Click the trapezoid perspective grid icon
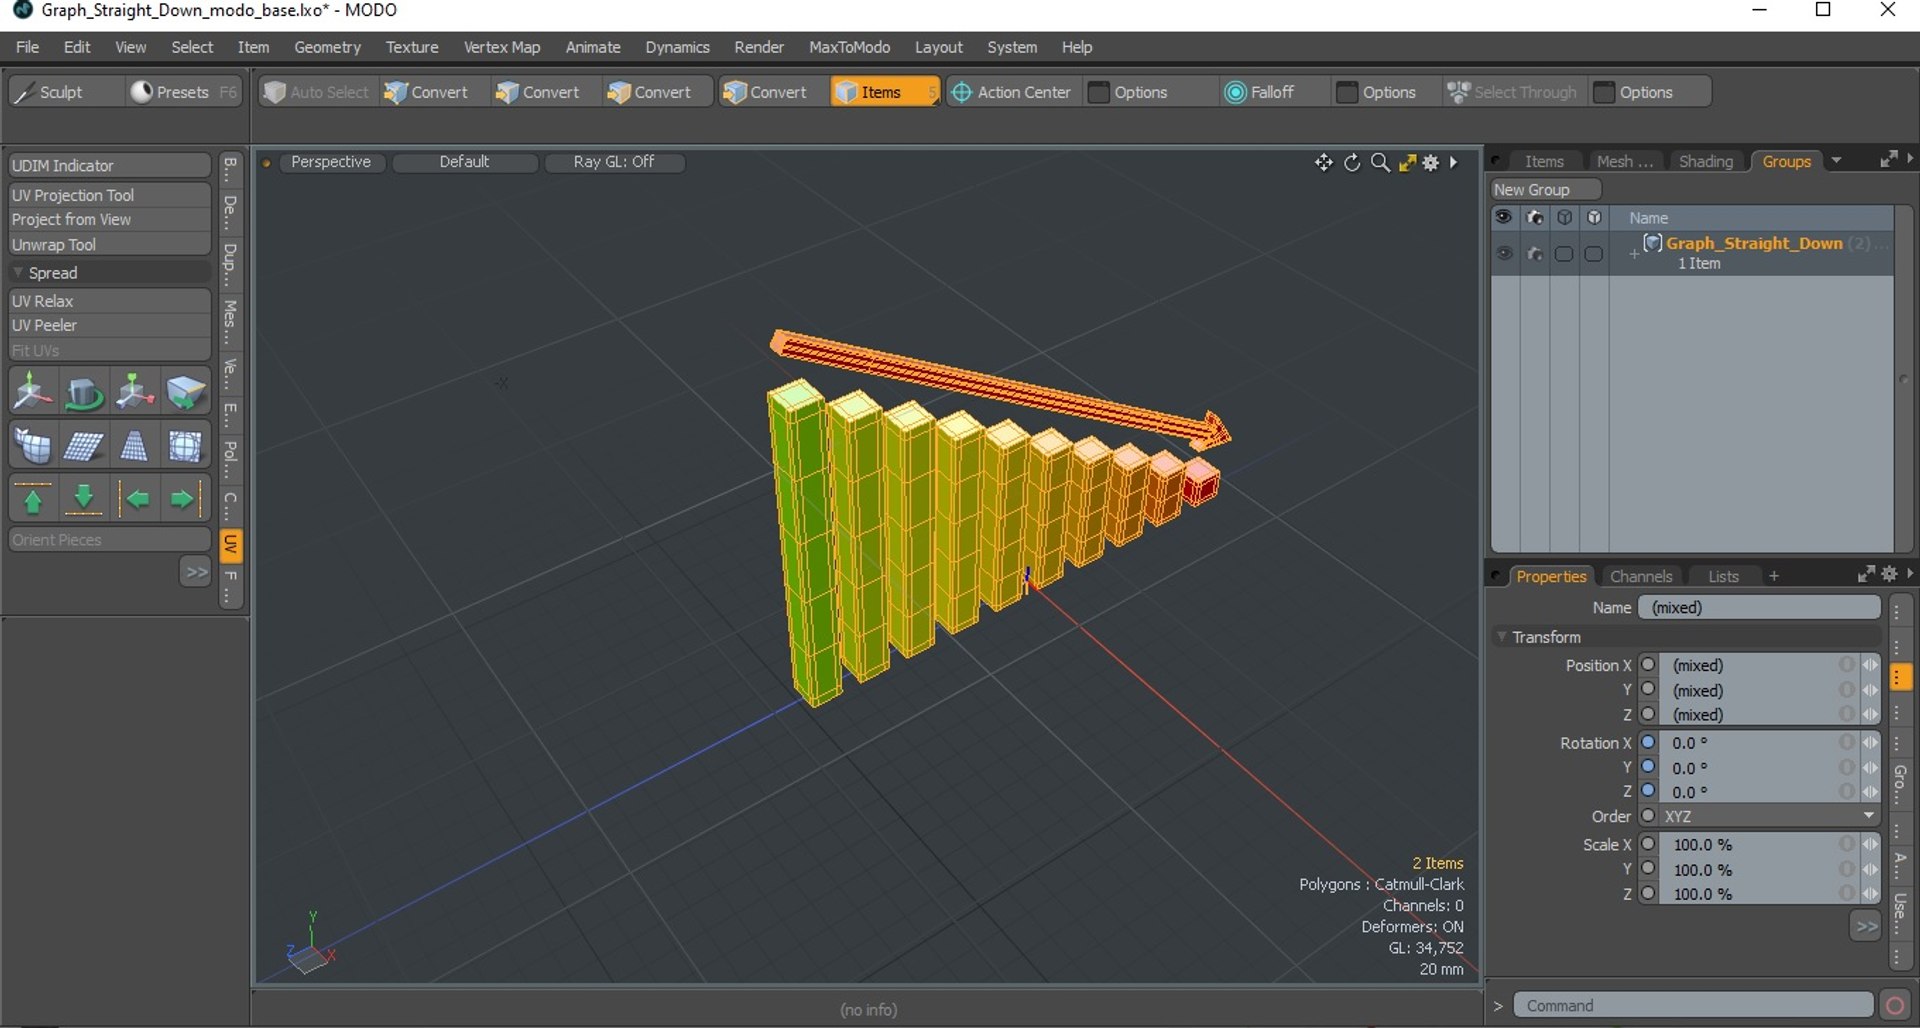 [x=134, y=446]
